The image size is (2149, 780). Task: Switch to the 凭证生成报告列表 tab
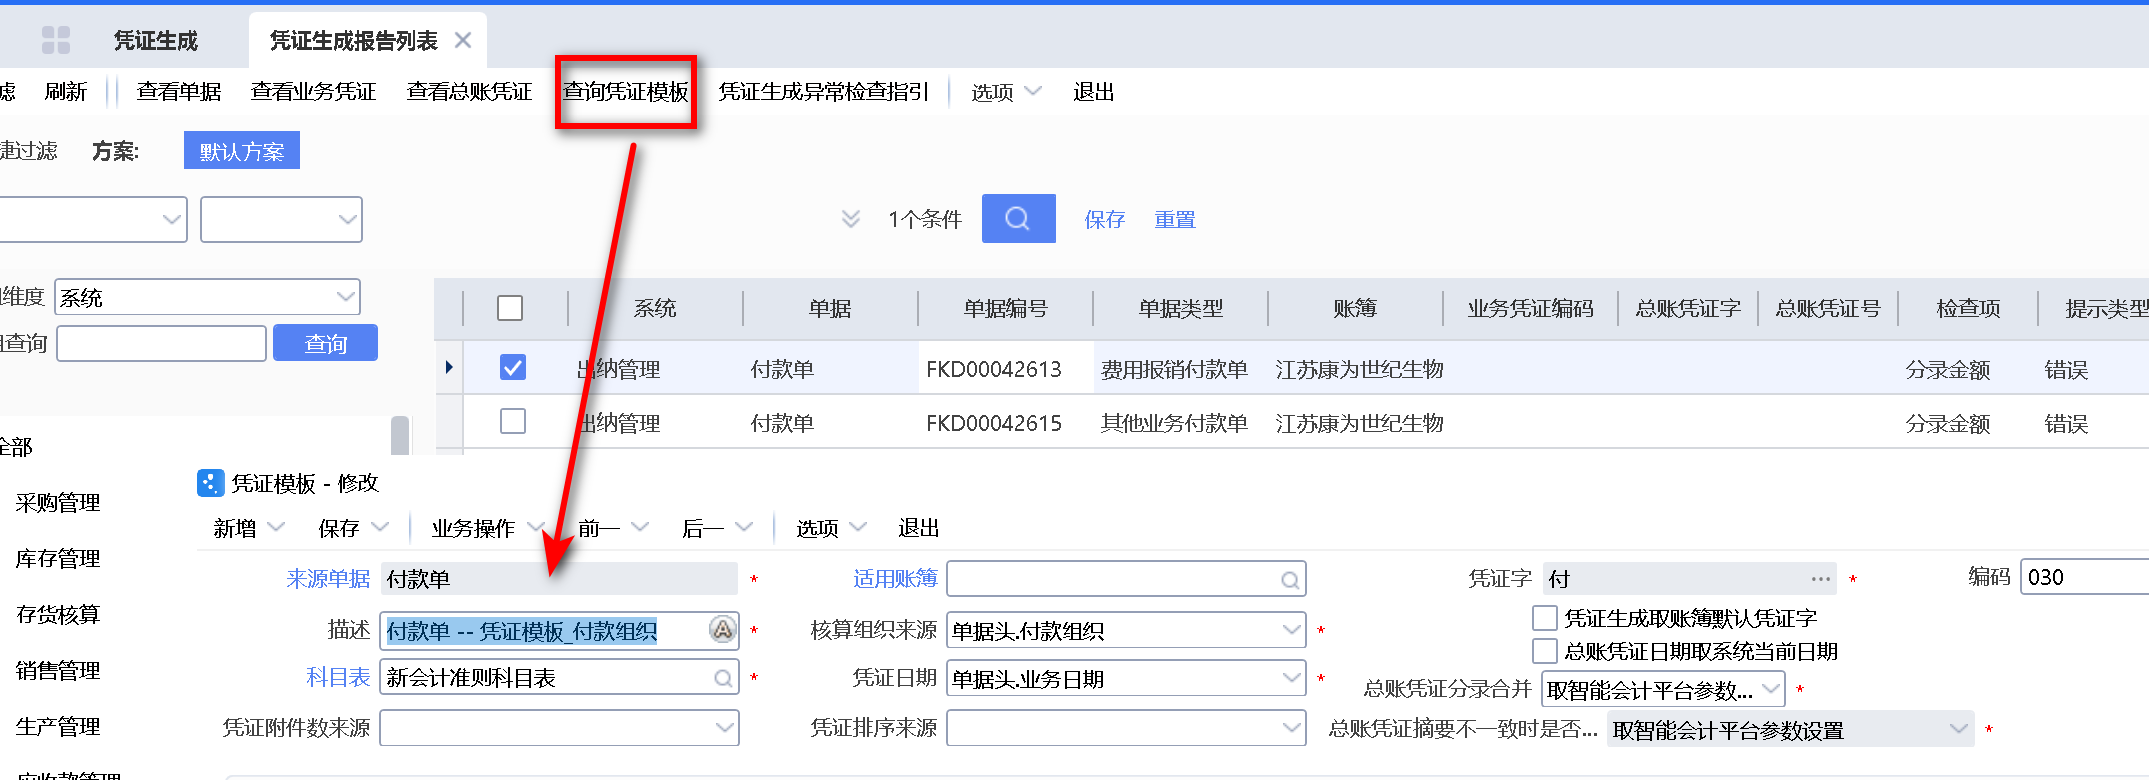[x=353, y=40]
